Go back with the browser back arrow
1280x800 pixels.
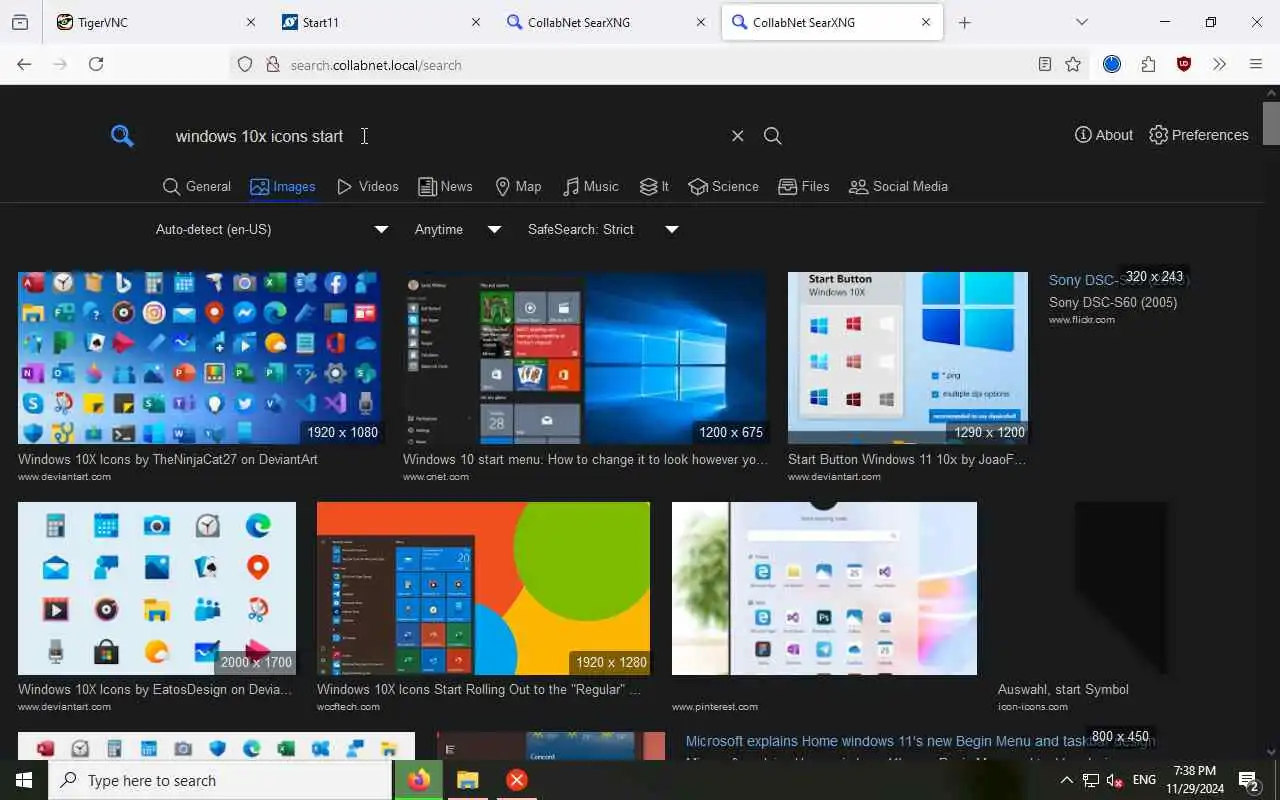tap(24, 64)
